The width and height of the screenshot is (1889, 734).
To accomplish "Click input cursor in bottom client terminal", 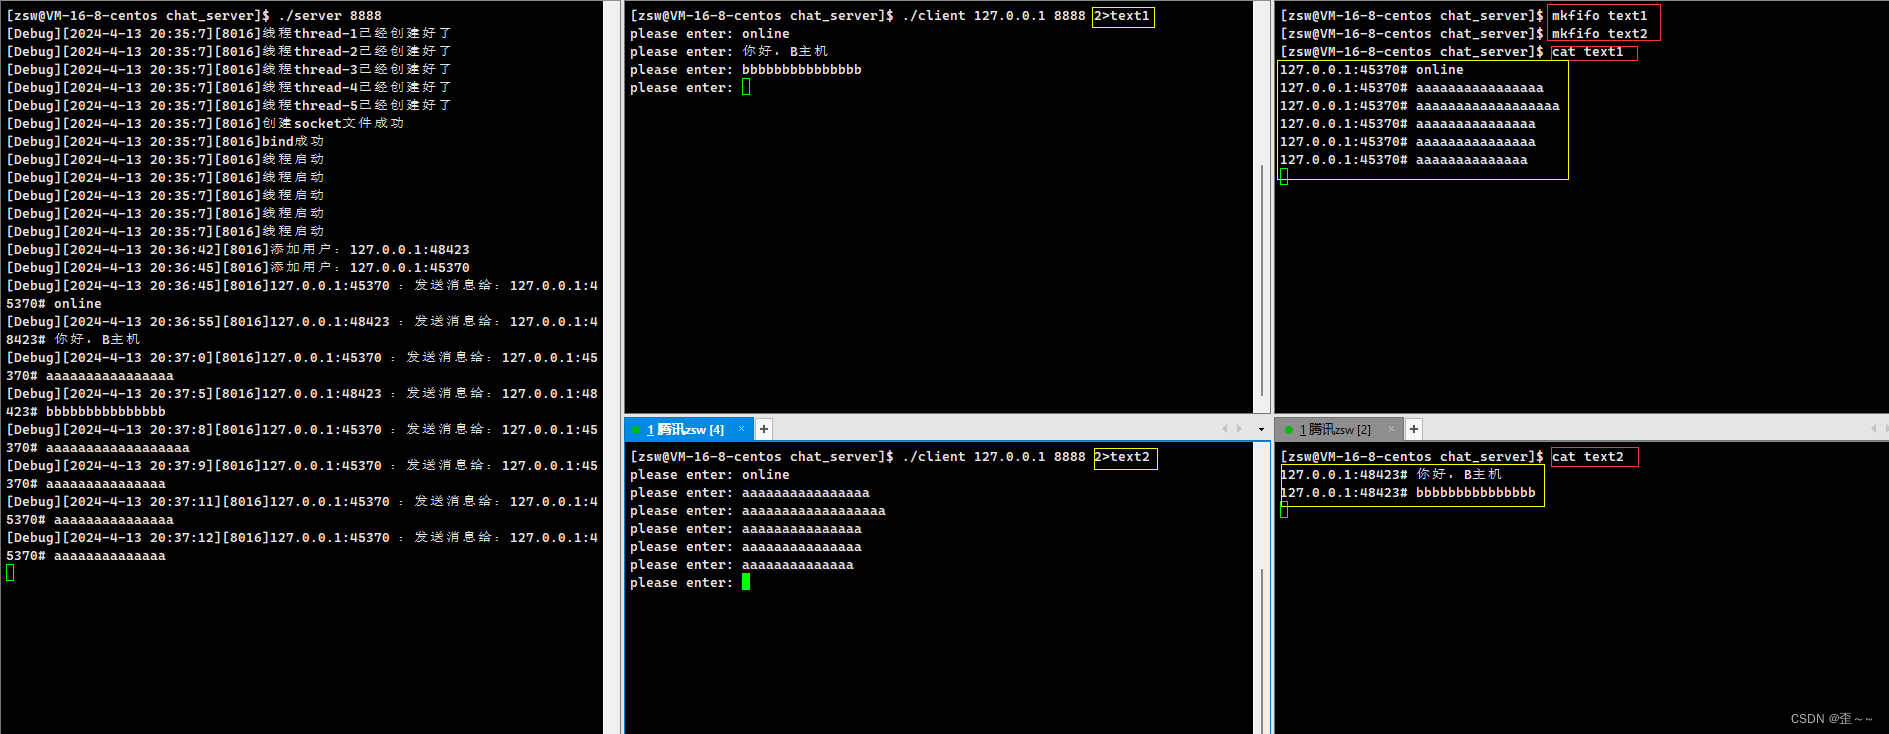I will (x=746, y=583).
